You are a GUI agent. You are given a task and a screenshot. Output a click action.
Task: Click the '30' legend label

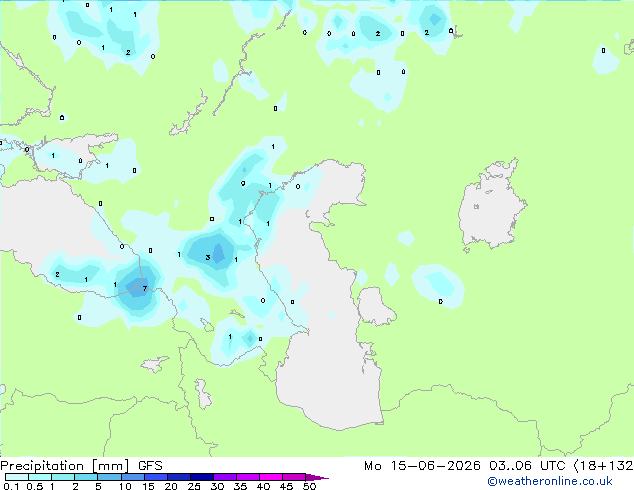point(217,486)
